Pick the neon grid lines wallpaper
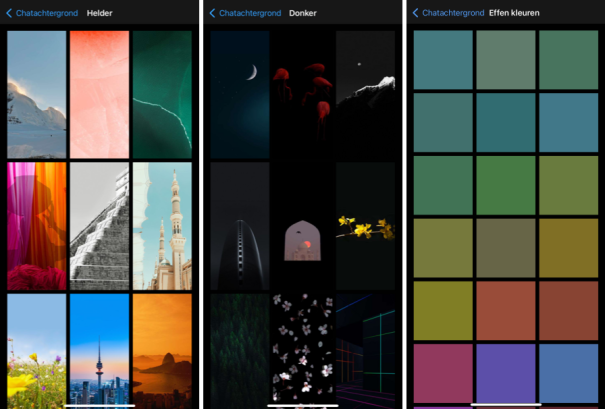The image size is (605, 409). [365, 349]
